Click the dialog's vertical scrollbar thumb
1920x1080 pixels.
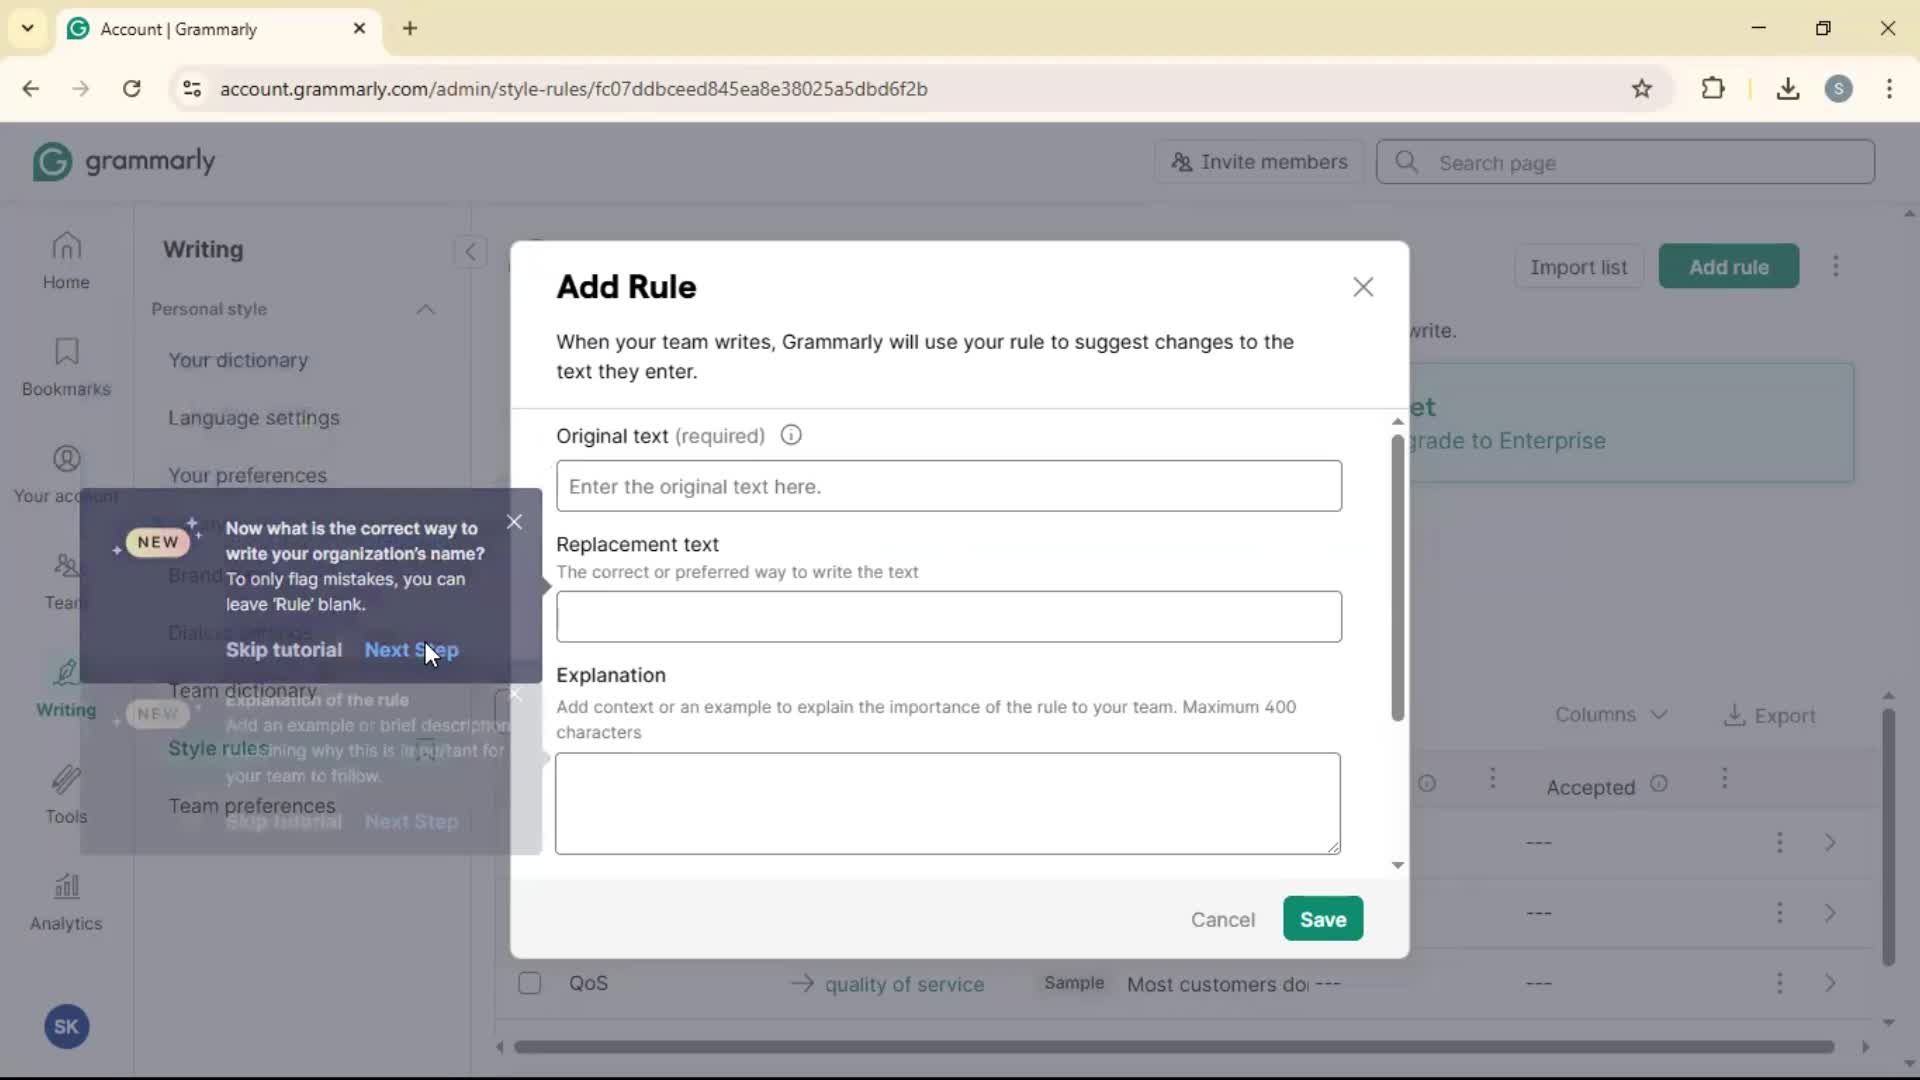pos(1397,577)
